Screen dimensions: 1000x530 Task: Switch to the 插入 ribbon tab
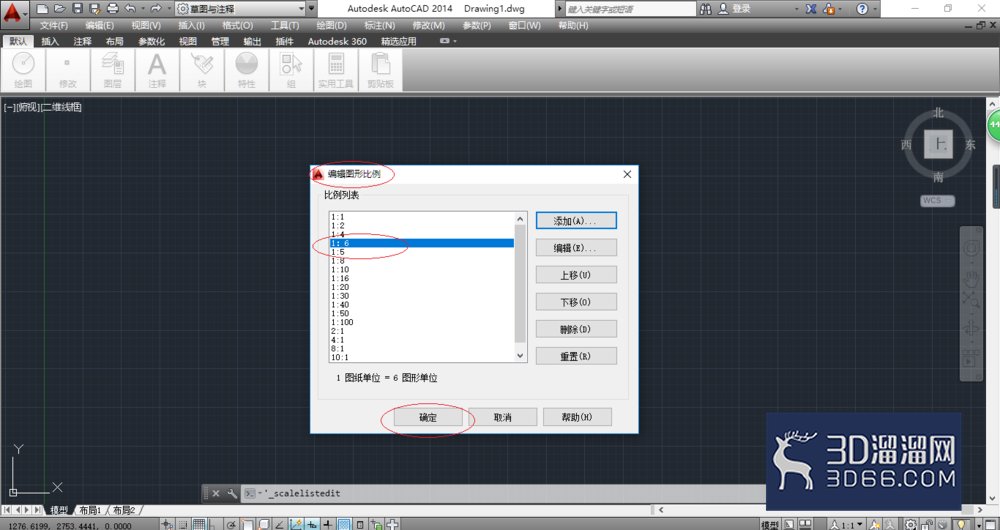pos(50,41)
